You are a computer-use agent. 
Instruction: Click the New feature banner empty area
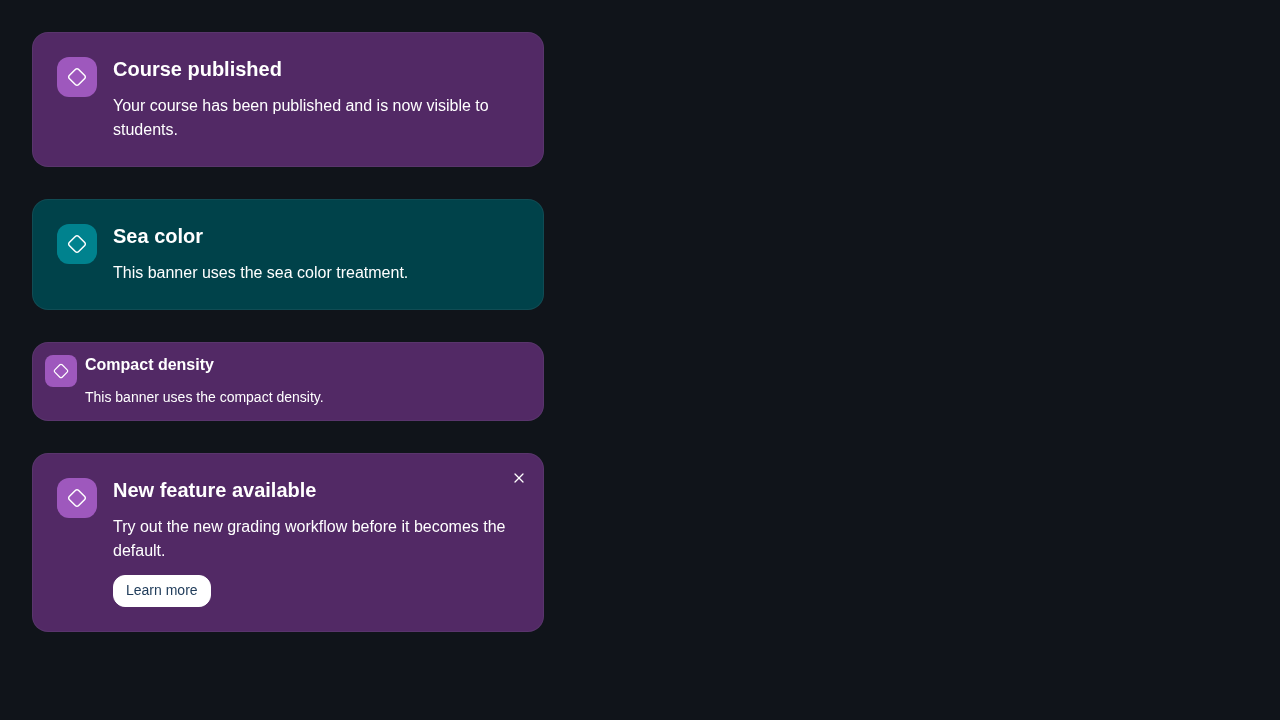point(380,595)
